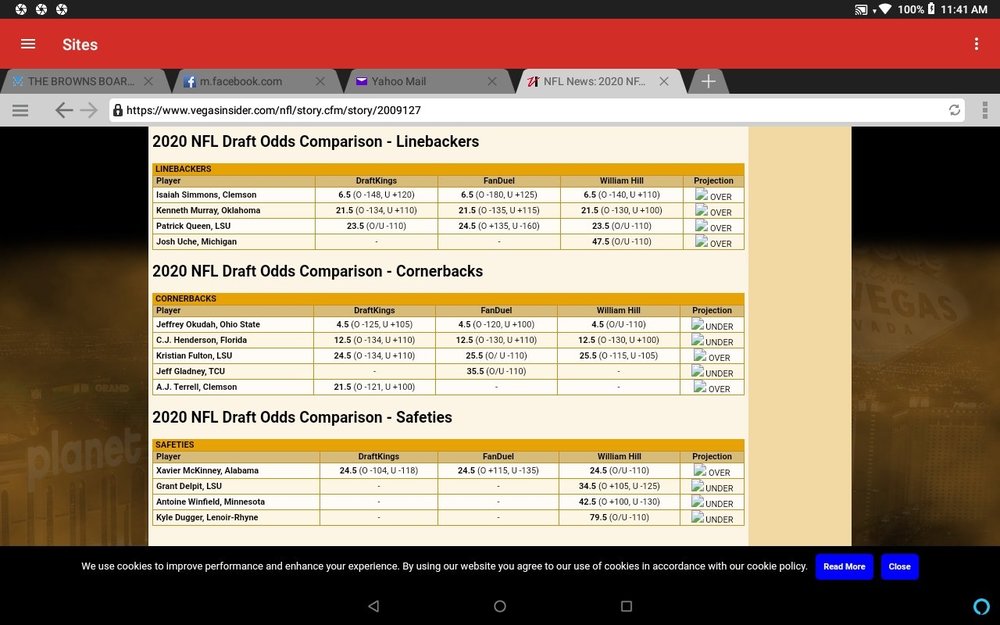Click the Cornerbacks odds comparison heading
This screenshot has width=1000, height=625.
(318, 271)
